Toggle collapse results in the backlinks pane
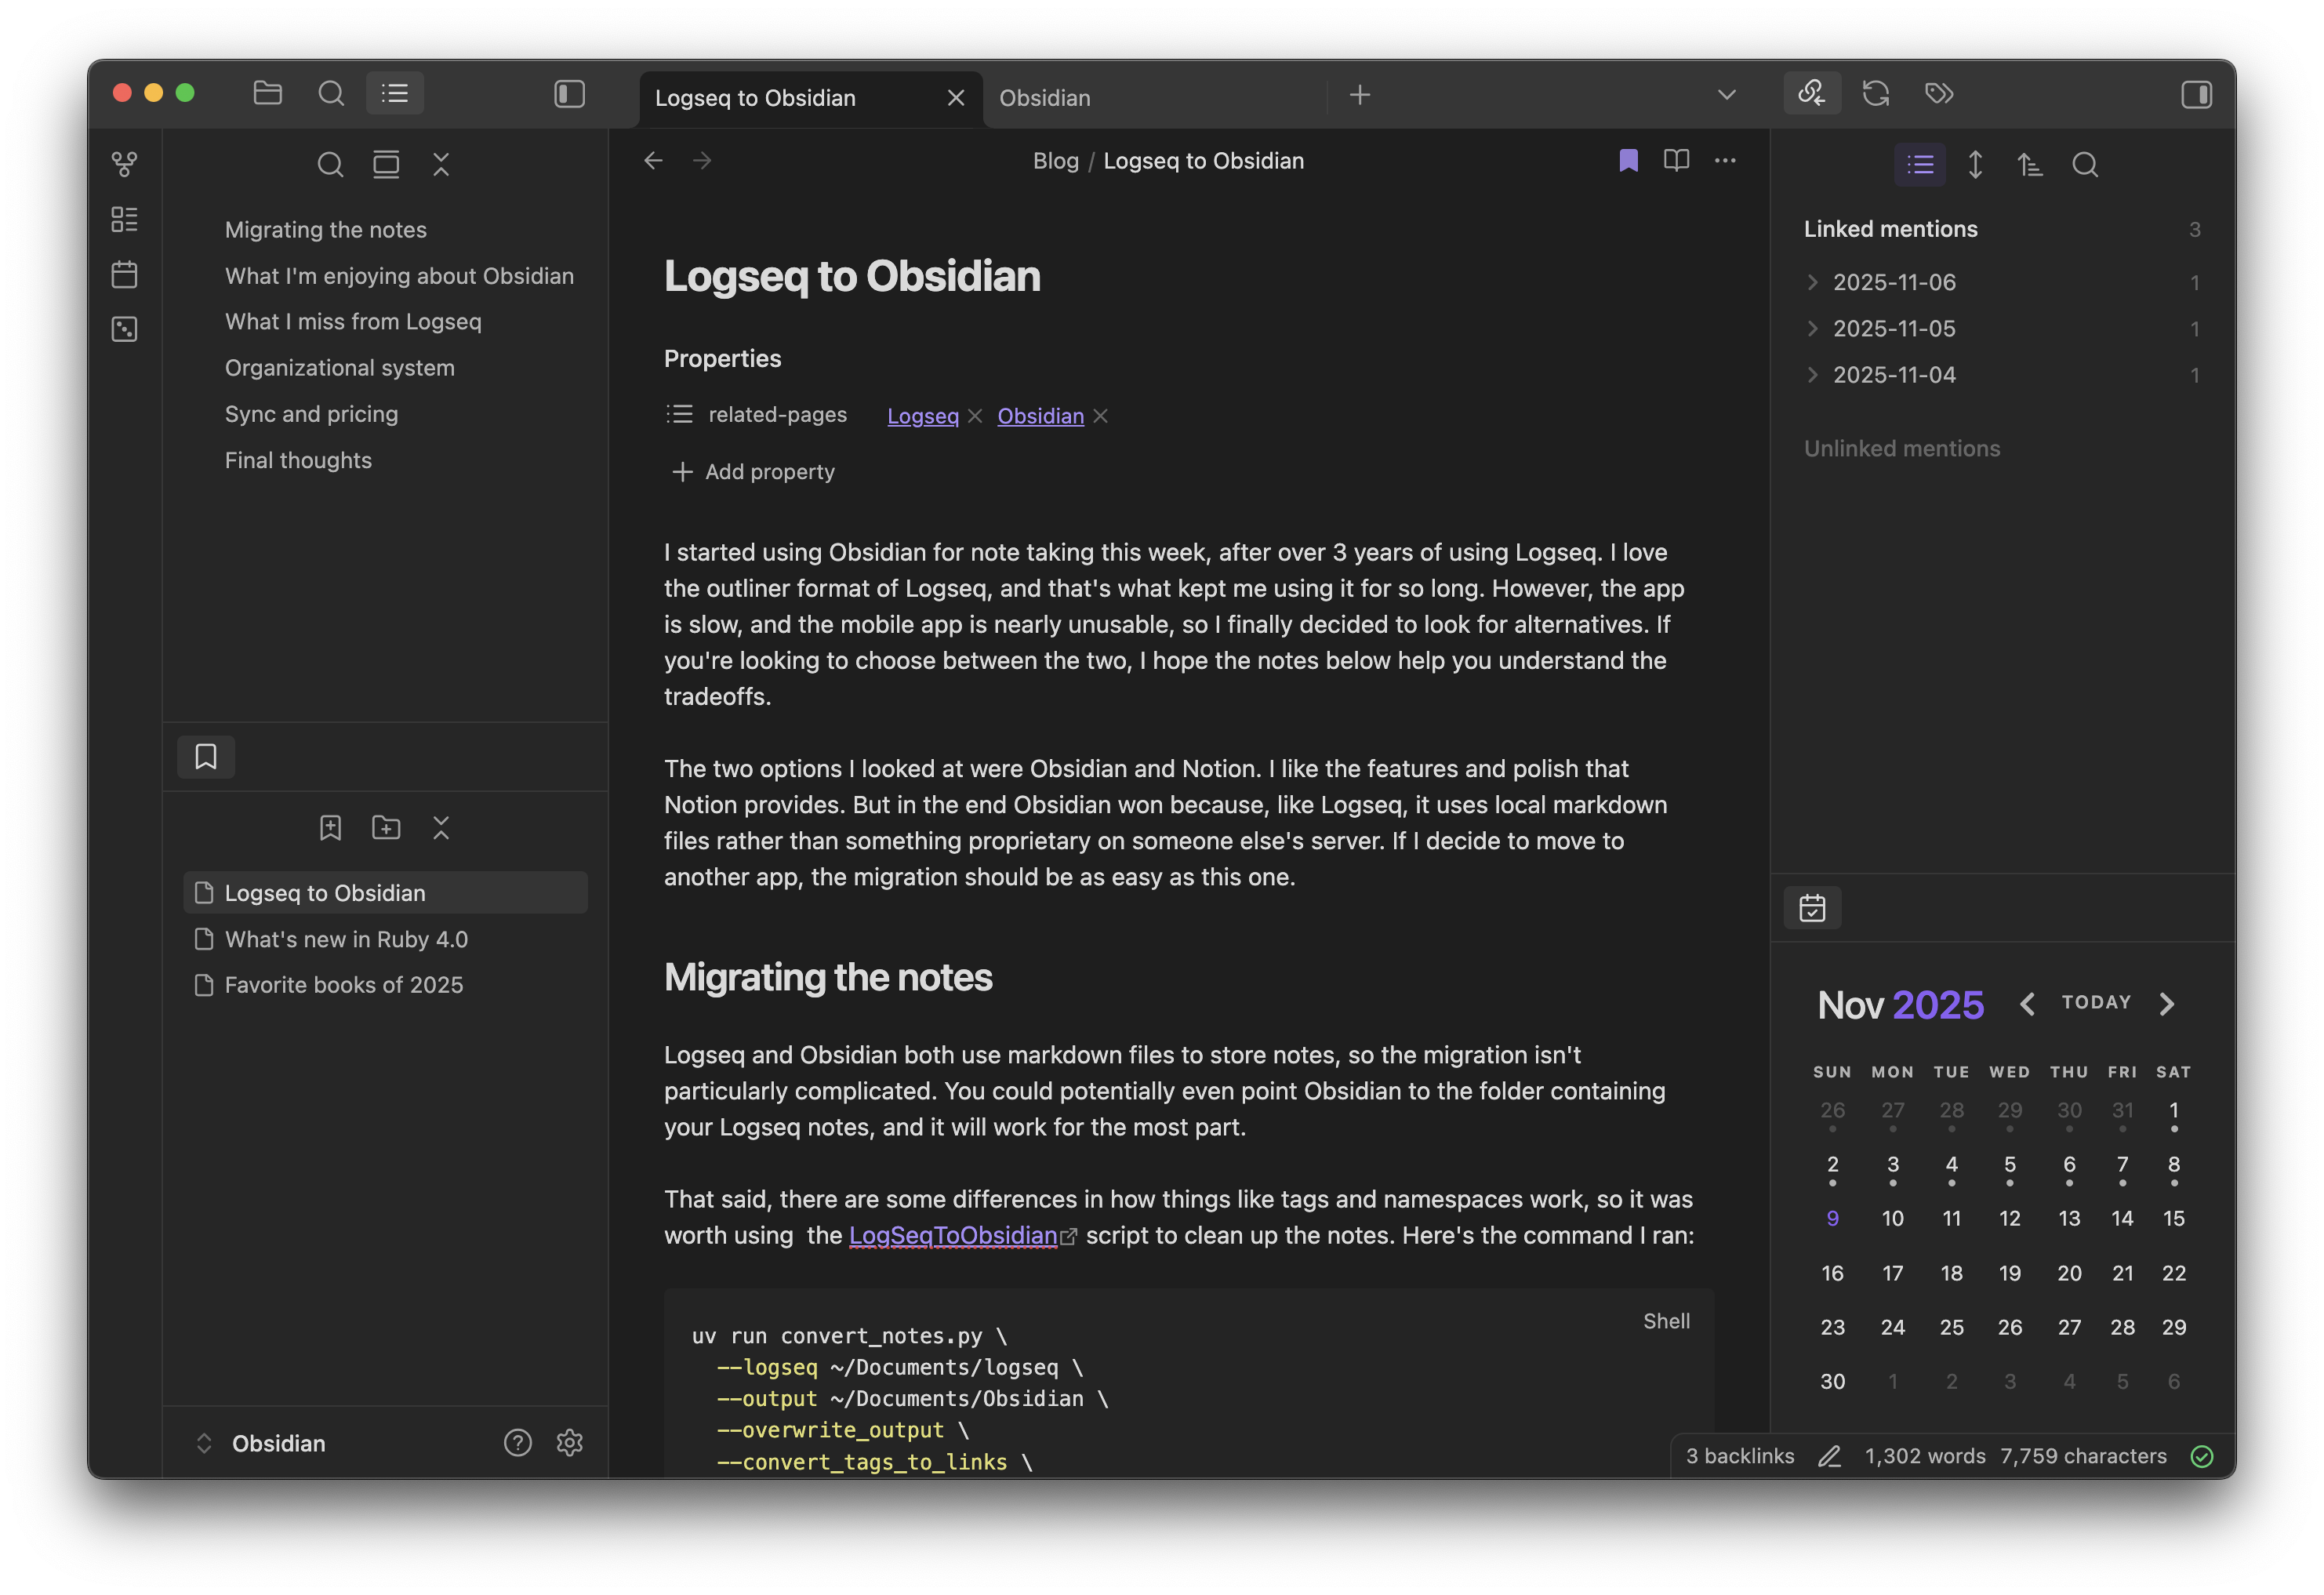 point(1920,164)
